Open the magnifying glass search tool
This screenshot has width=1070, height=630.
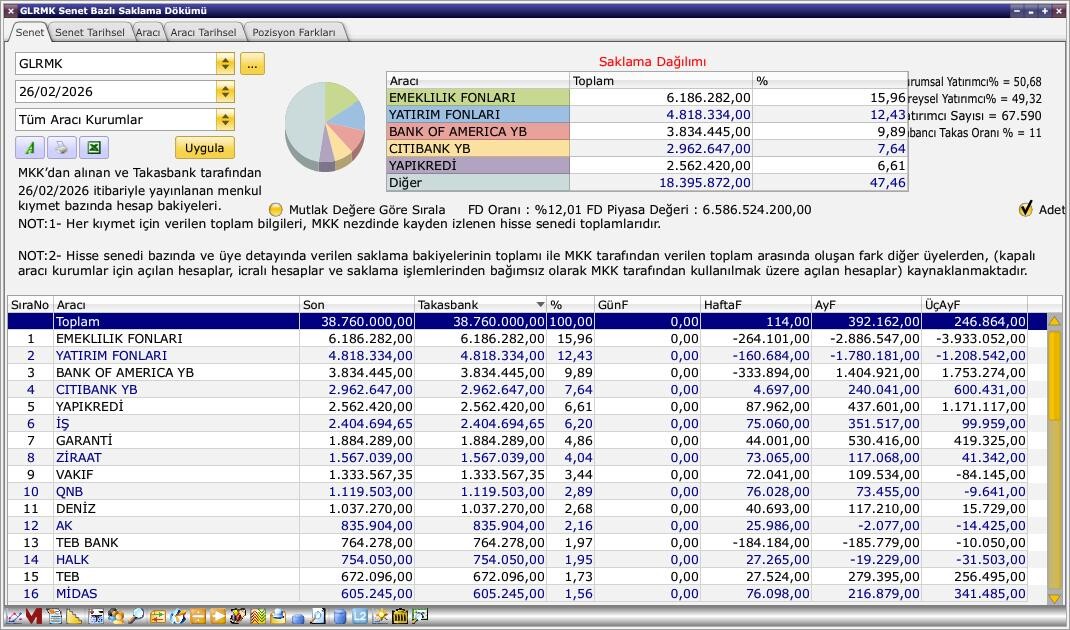tap(135, 616)
